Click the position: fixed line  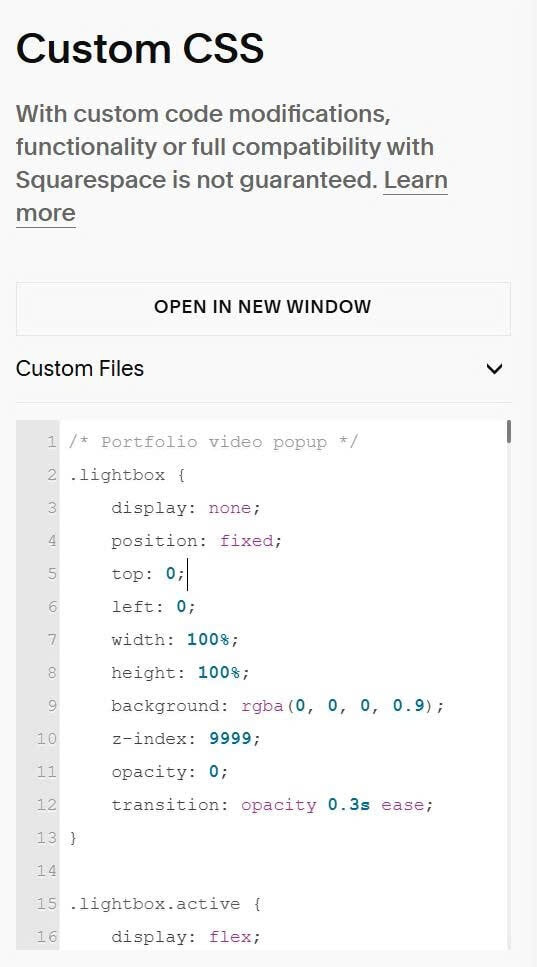click(197, 541)
